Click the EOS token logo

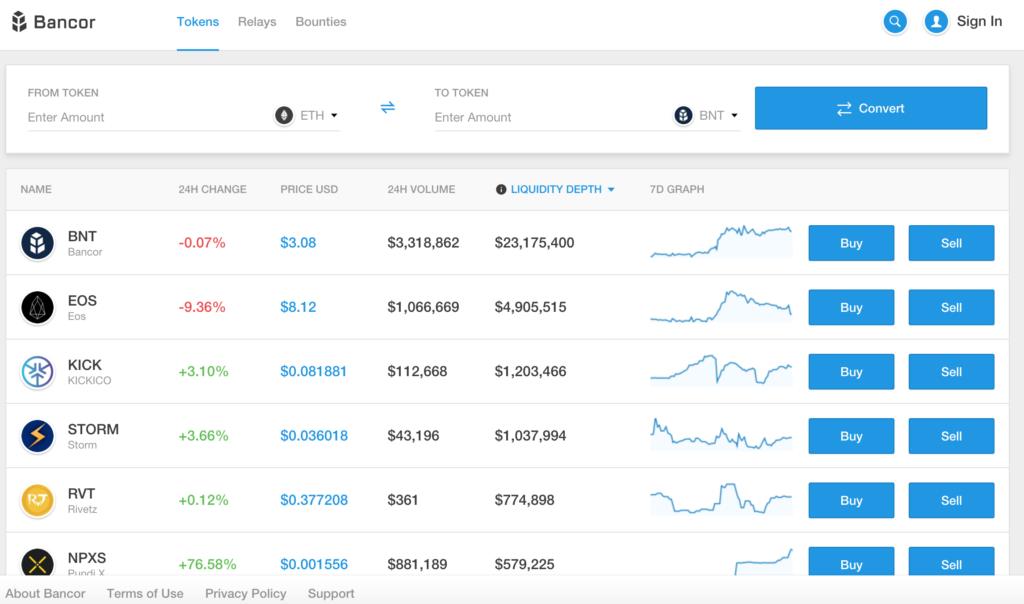click(37, 307)
